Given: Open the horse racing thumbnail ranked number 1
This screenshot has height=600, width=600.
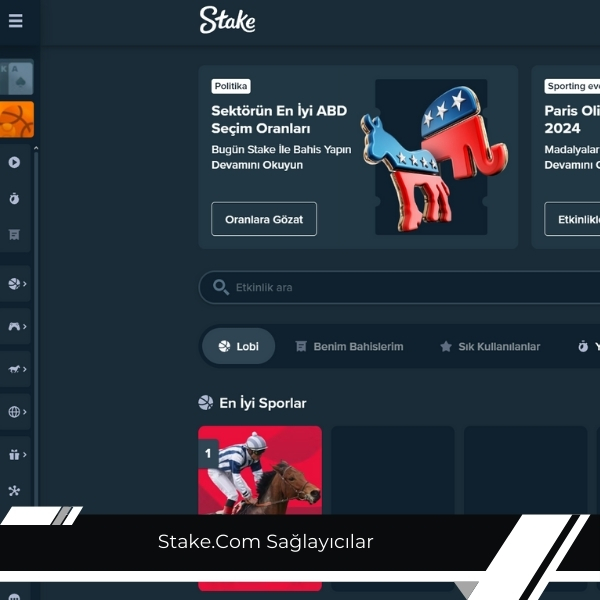Looking at the screenshot, I should click(x=260, y=470).
